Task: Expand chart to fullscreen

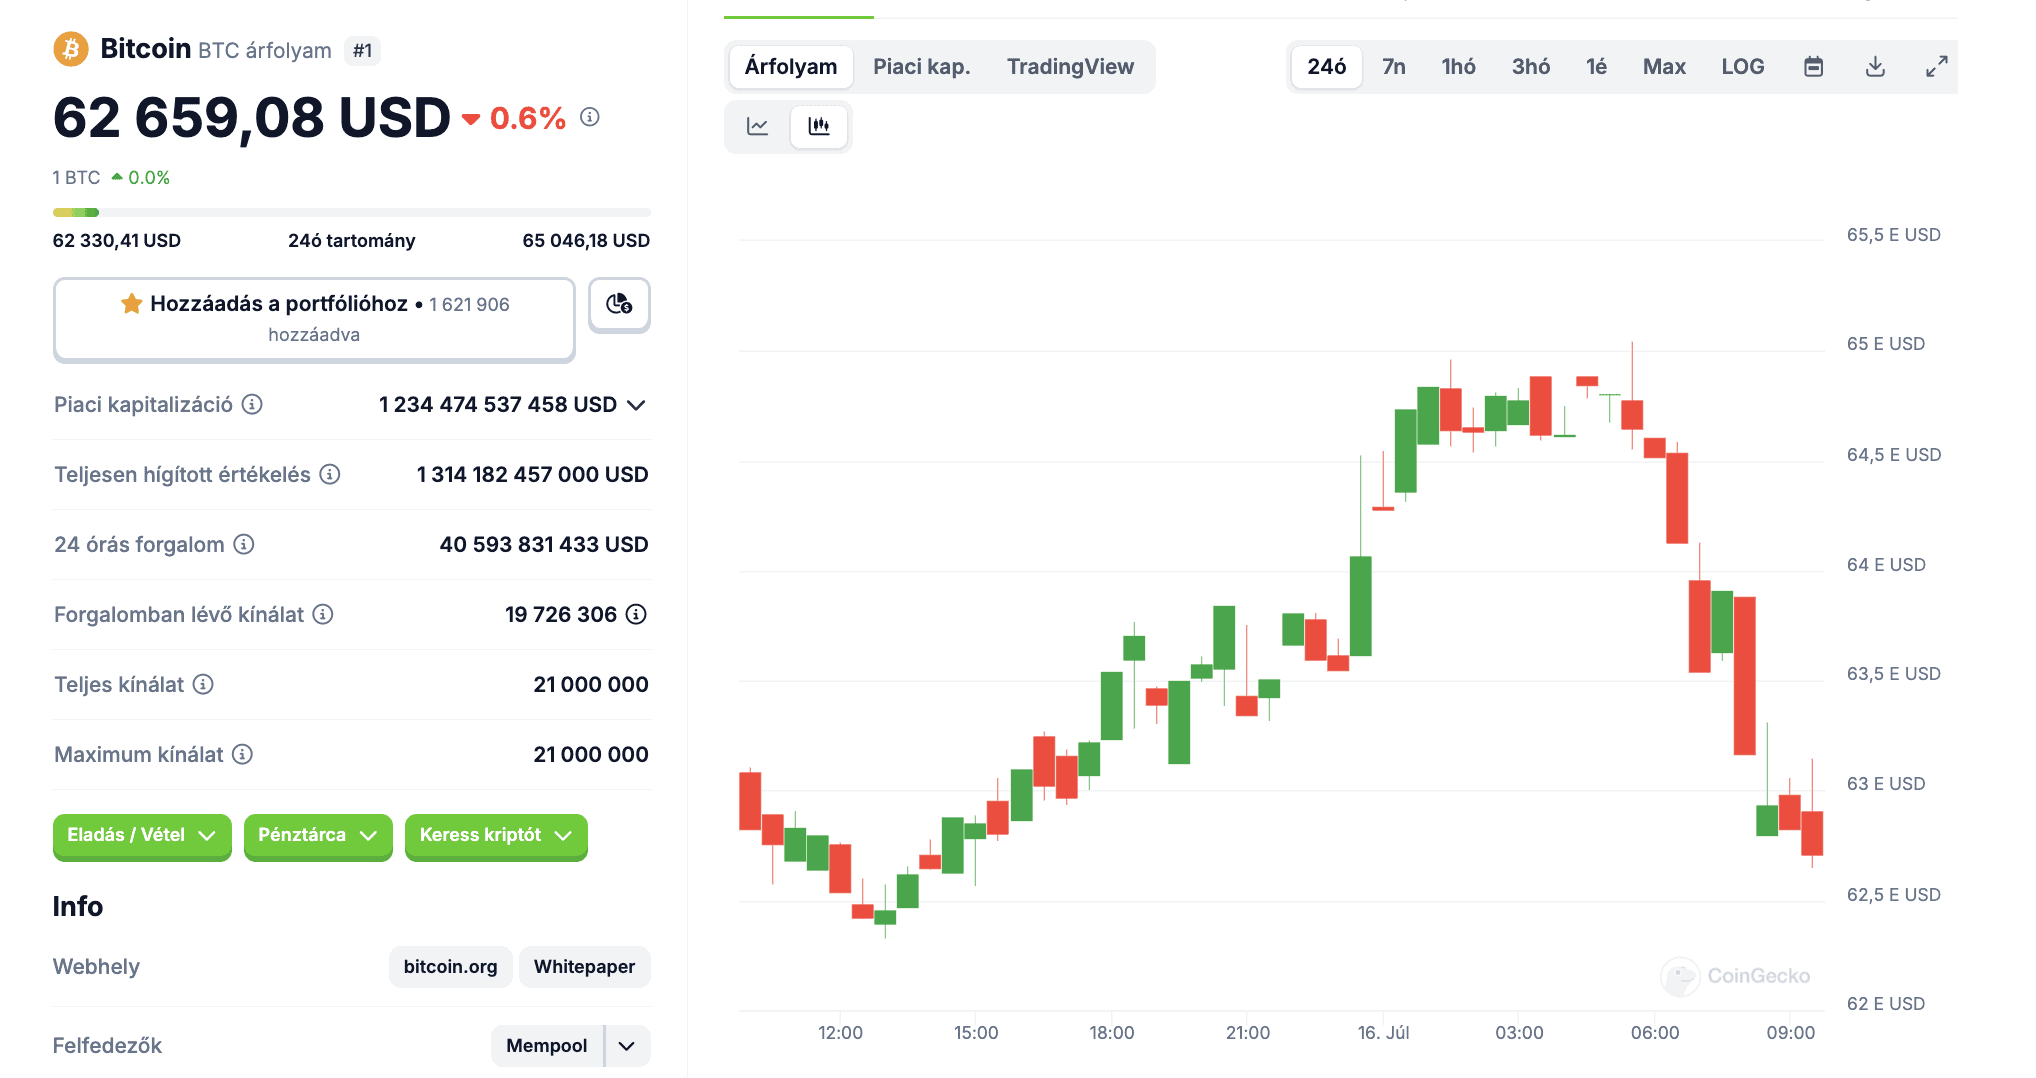Action: tap(1937, 67)
